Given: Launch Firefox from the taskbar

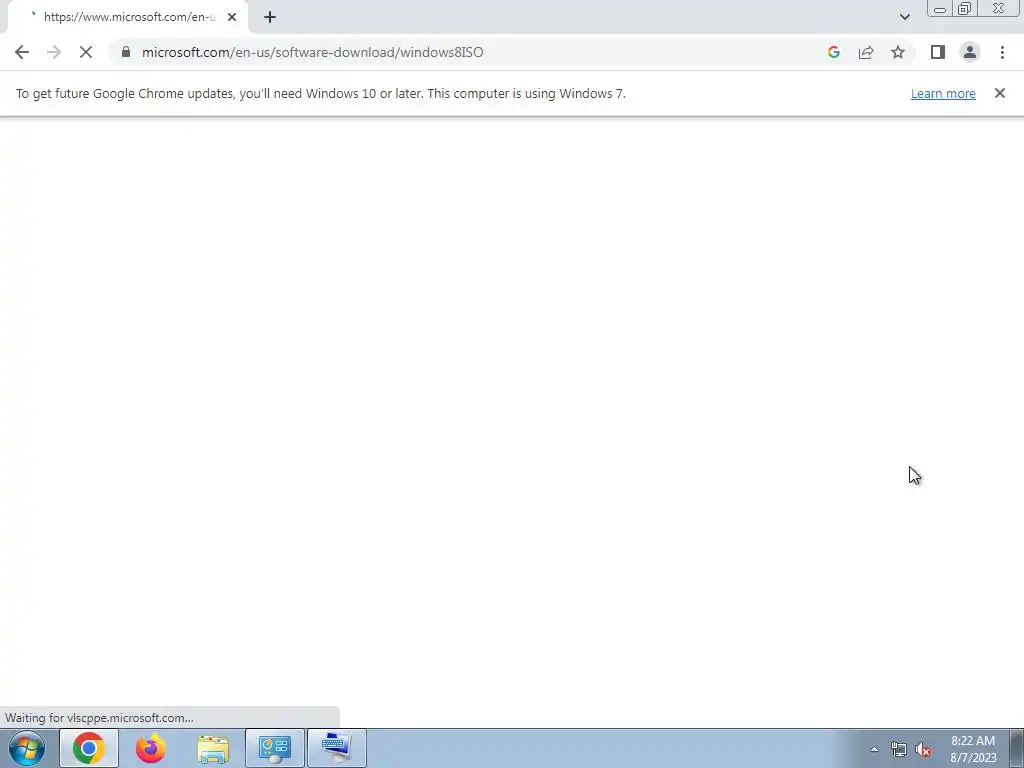Looking at the screenshot, I should [151, 748].
